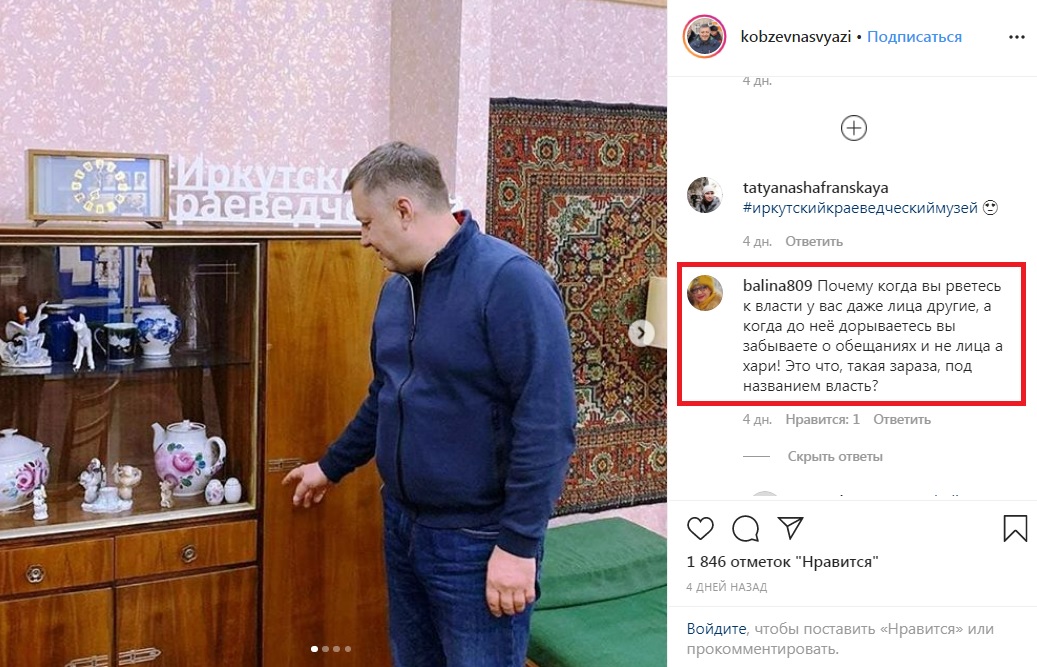The image size is (1037, 667).
Task: Collapse replies via Скрыть ответы
Action: coord(835,456)
